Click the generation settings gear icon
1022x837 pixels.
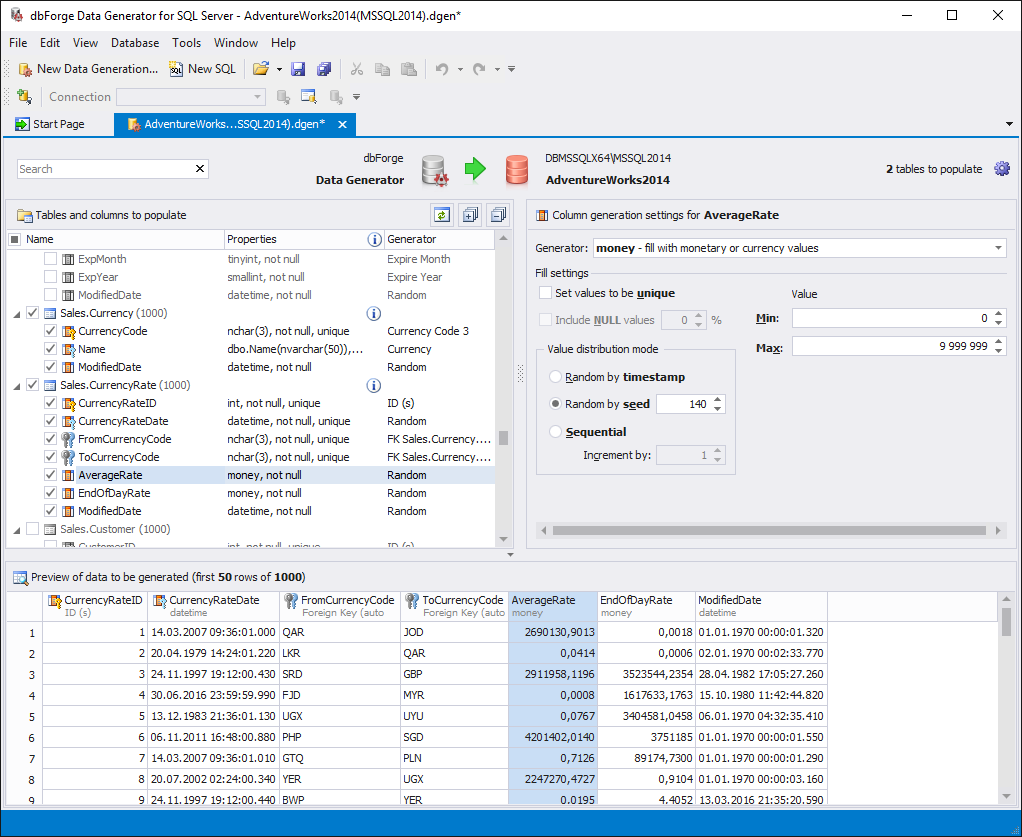pos(1002,169)
